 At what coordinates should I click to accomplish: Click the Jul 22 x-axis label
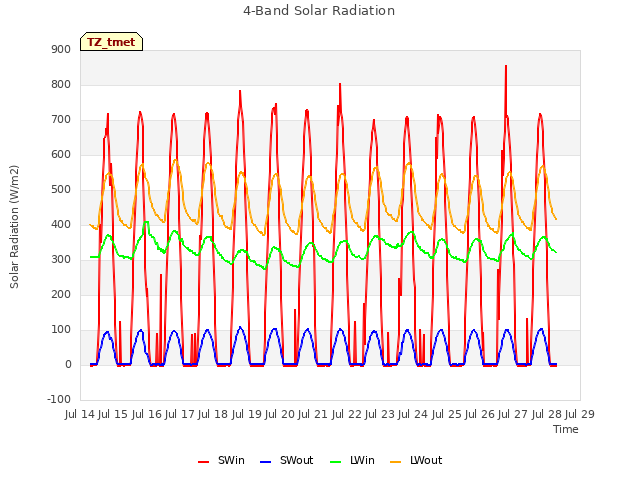tap(347, 414)
